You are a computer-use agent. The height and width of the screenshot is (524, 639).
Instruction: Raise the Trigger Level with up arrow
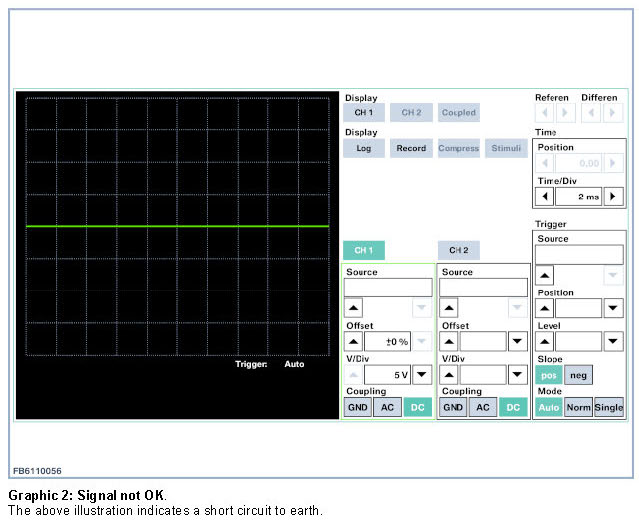coord(545,341)
